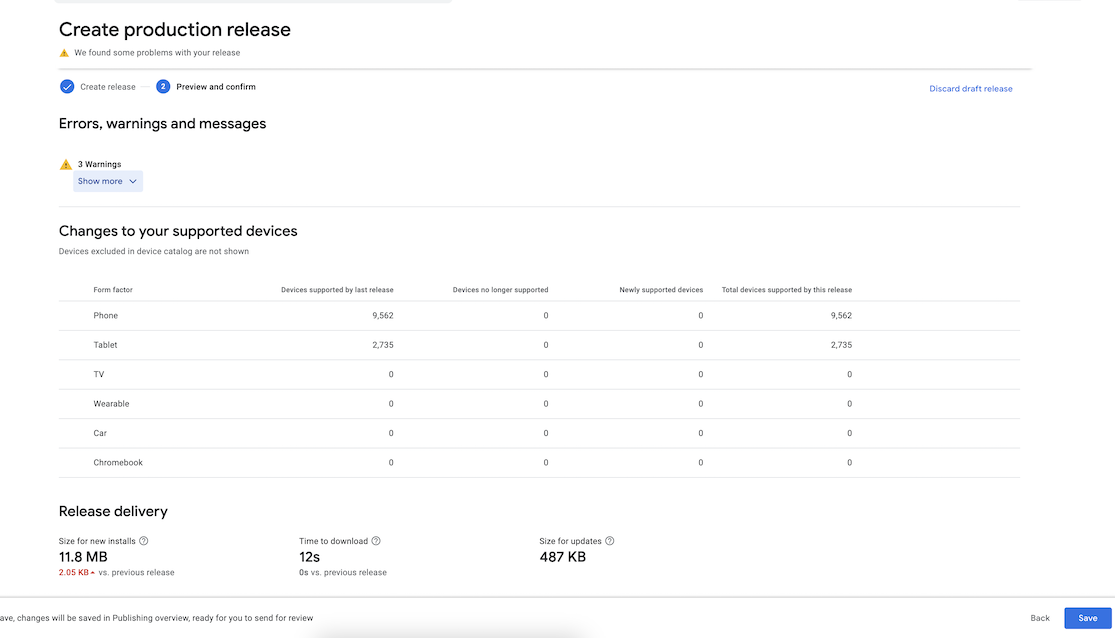Go to the Create release step label

tap(107, 87)
